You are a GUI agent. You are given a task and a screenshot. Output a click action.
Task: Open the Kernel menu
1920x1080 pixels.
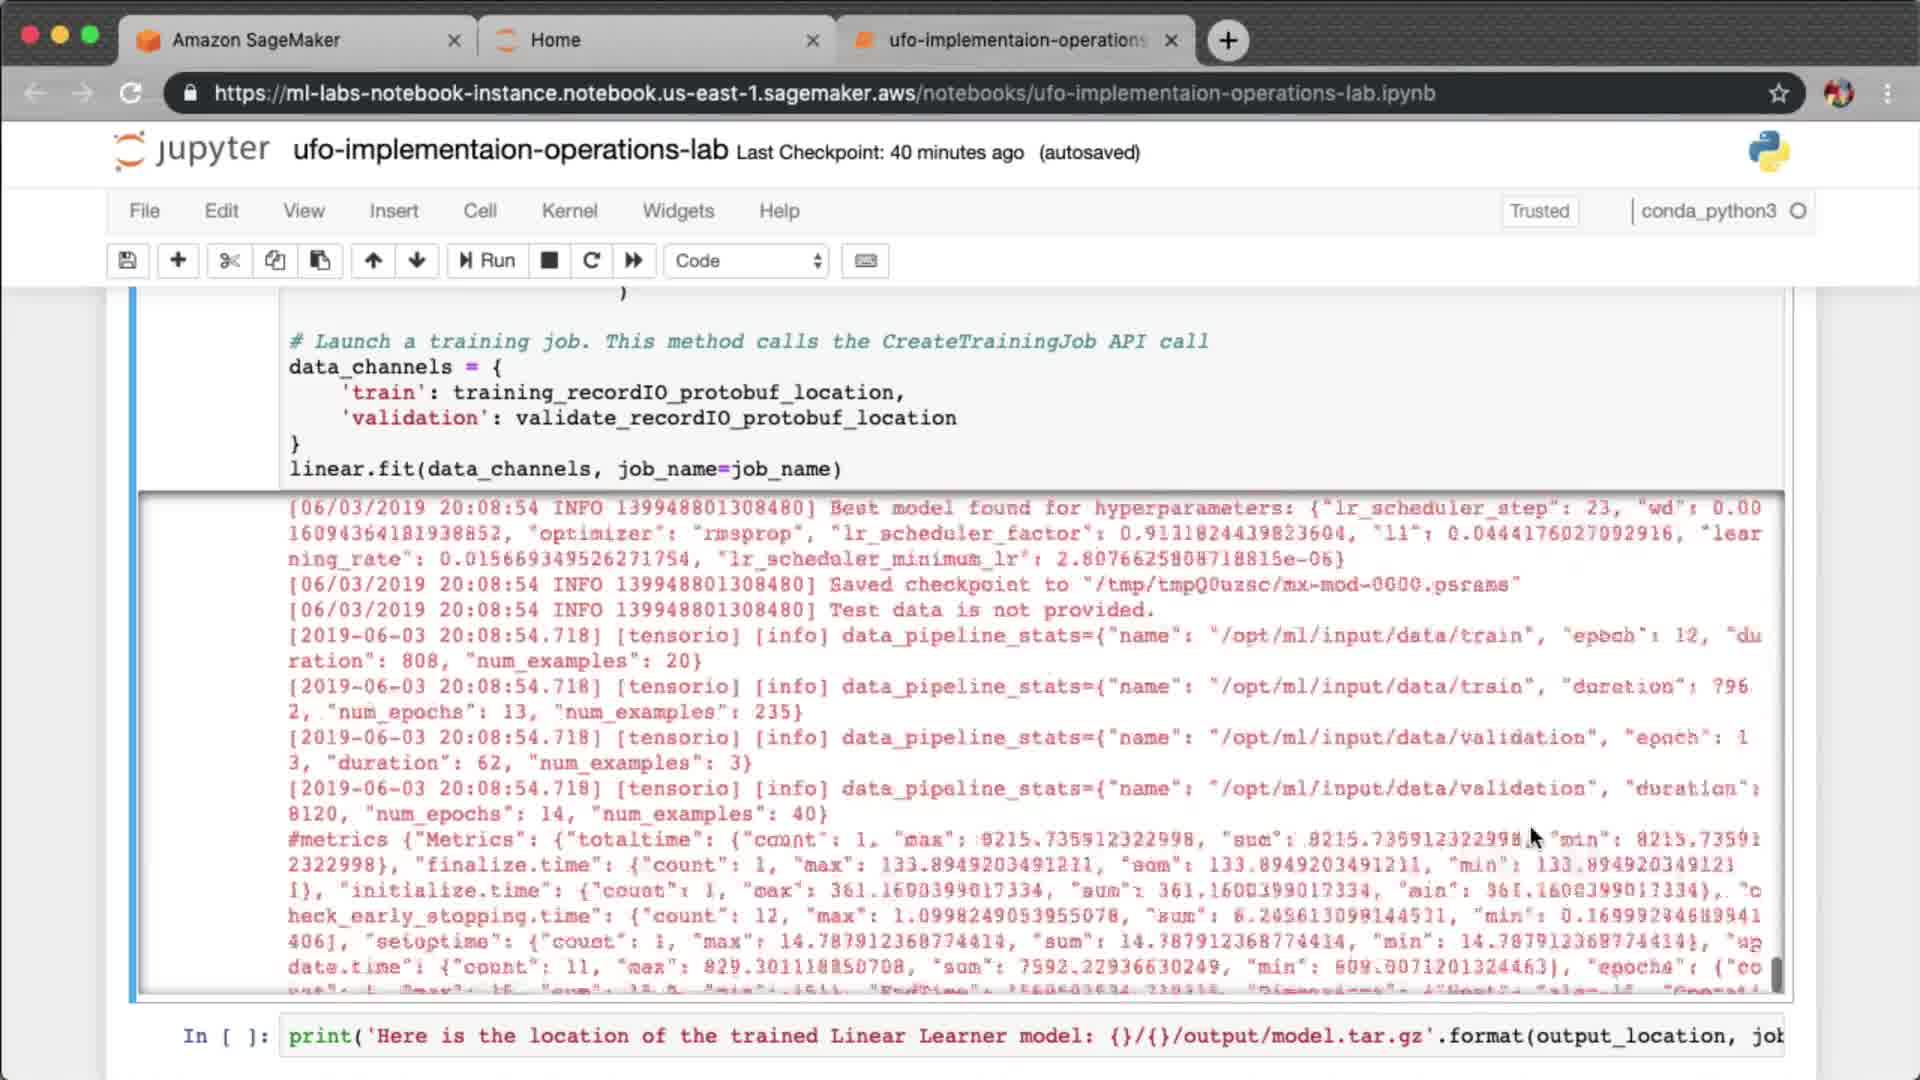[x=569, y=211]
